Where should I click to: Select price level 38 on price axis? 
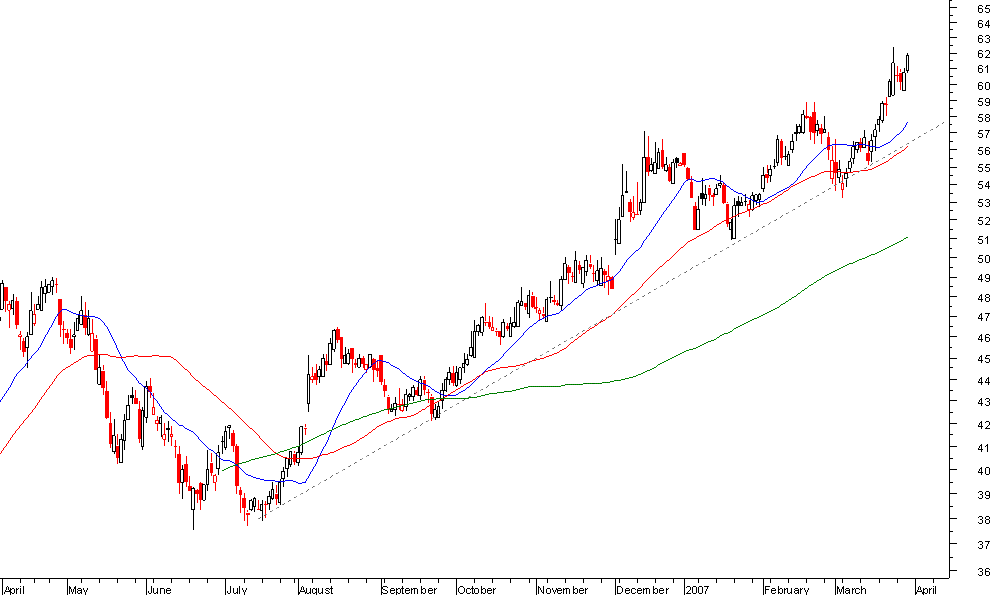(x=984, y=520)
